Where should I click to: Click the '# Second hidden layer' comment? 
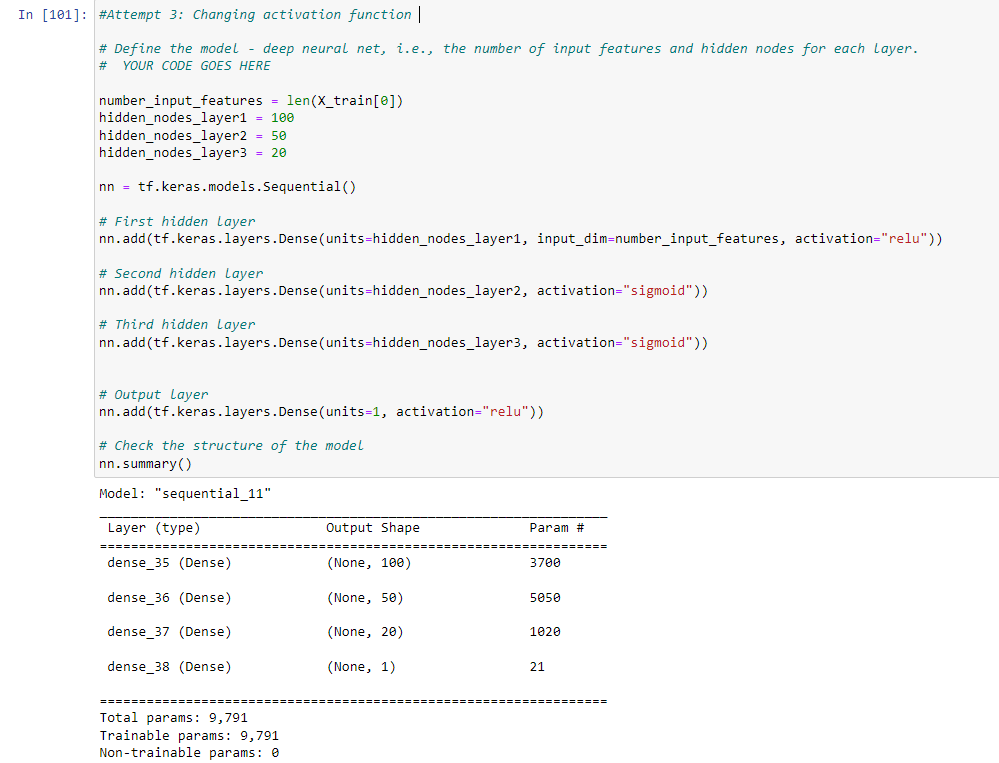181,273
